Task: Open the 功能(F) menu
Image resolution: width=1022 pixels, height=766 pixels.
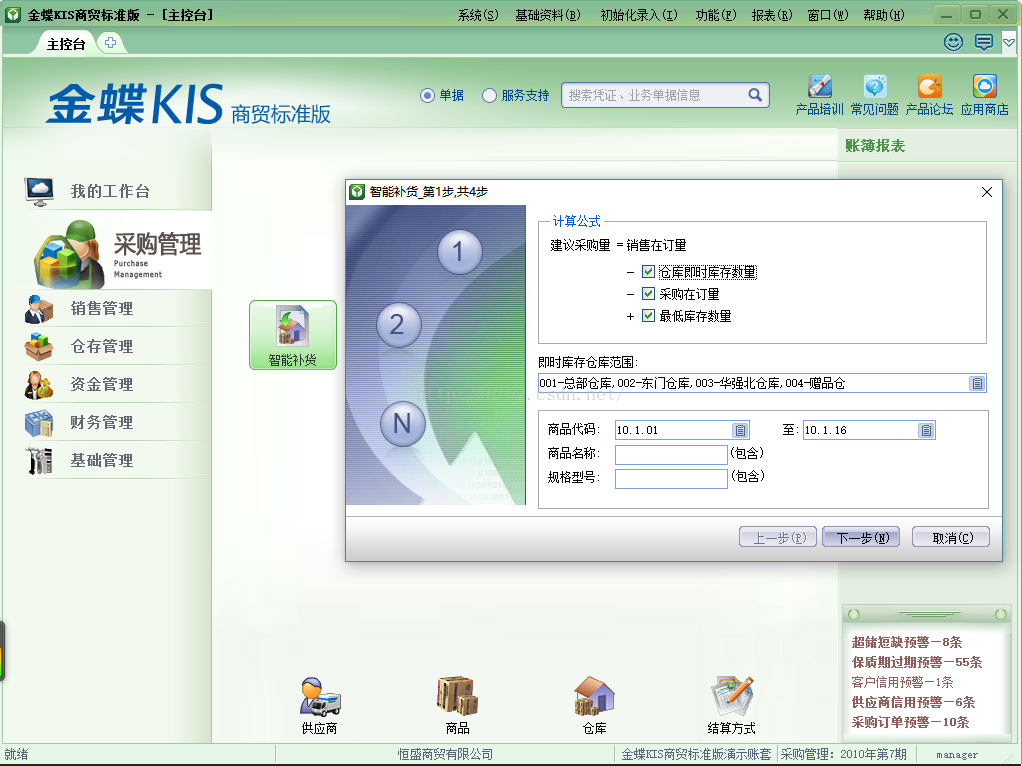Action: (716, 15)
